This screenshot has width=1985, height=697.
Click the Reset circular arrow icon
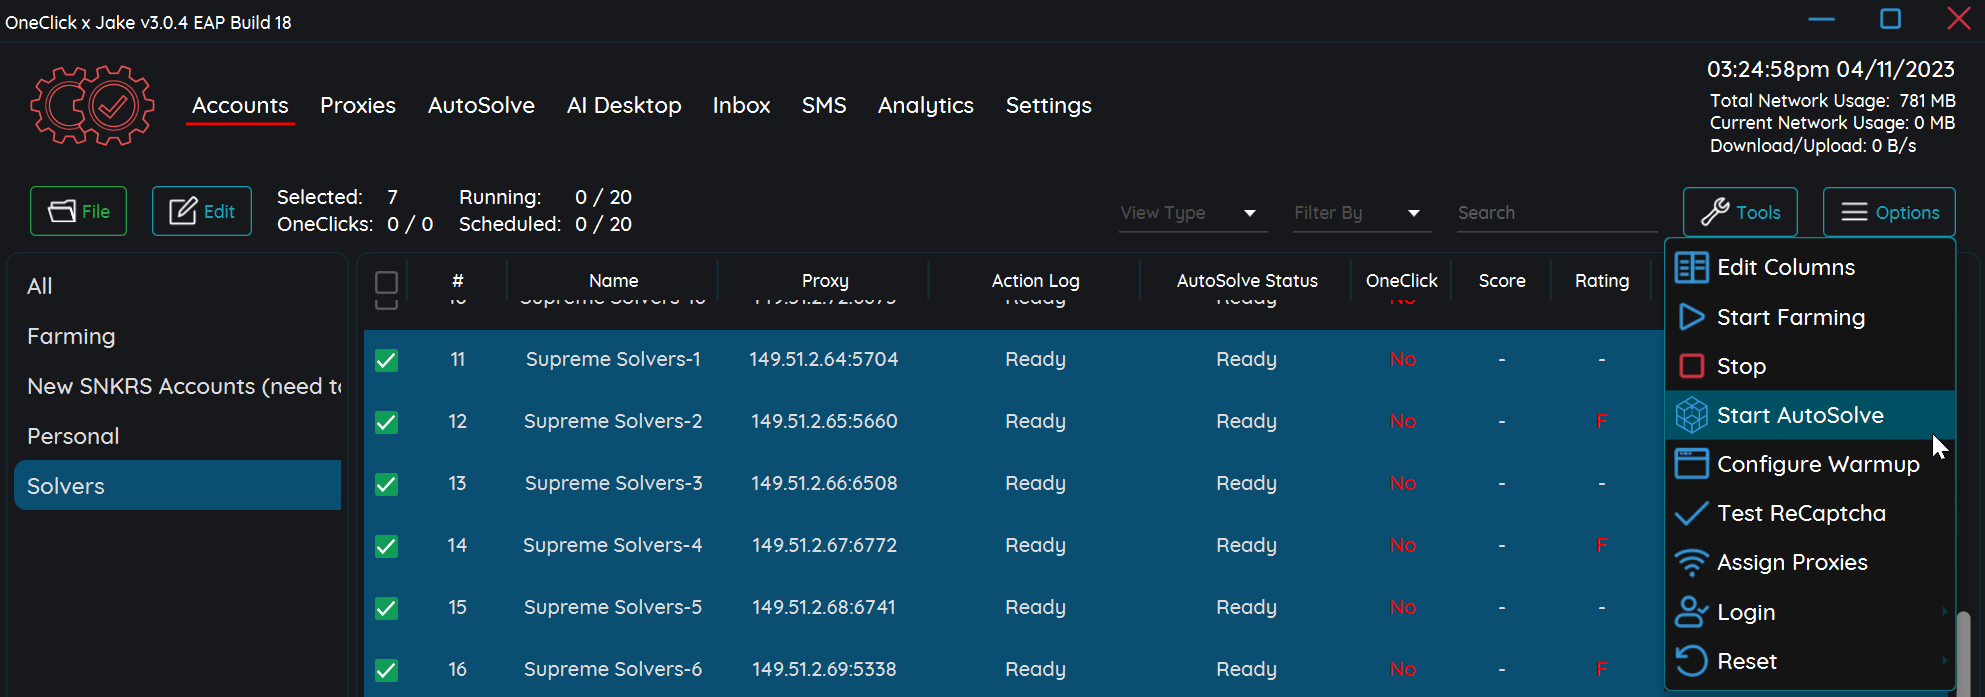(x=1691, y=661)
